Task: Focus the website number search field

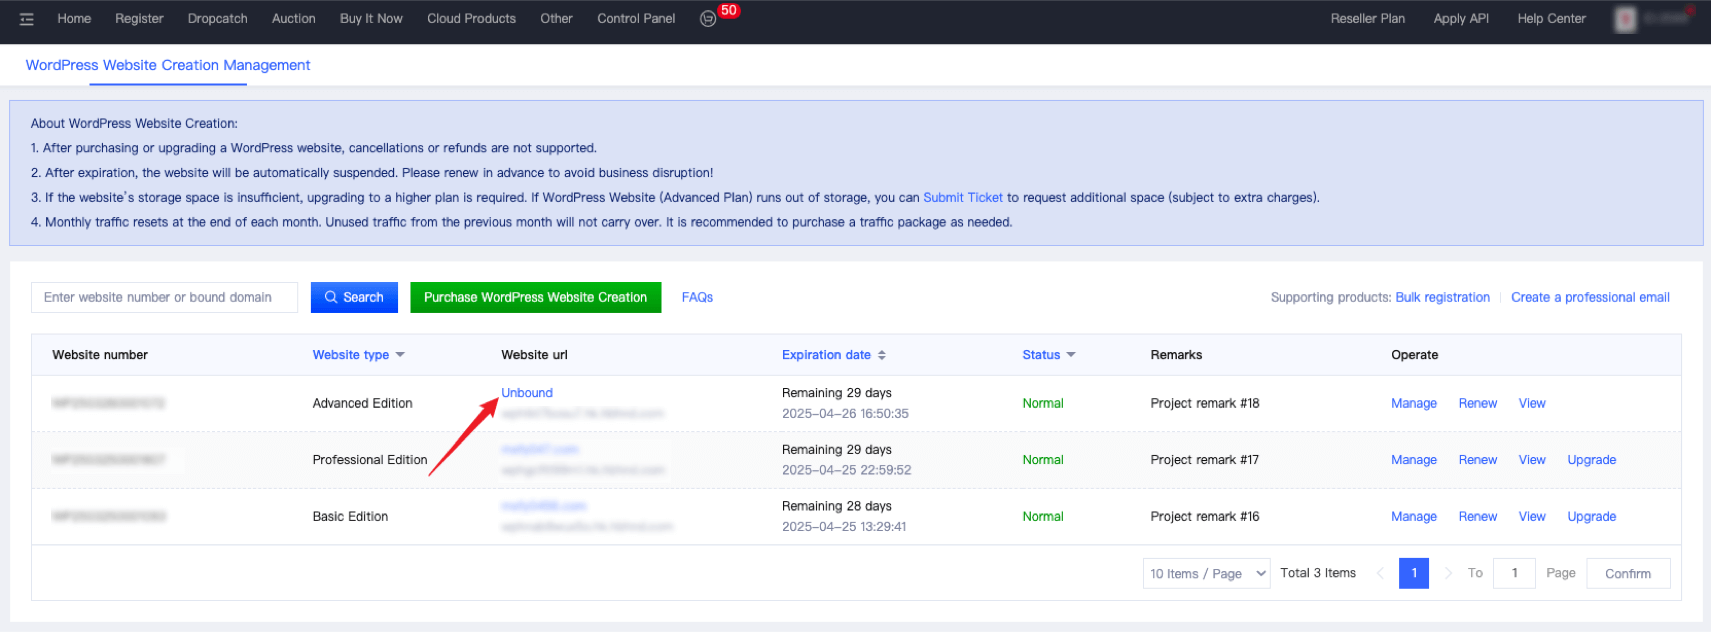Action: [x=165, y=297]
